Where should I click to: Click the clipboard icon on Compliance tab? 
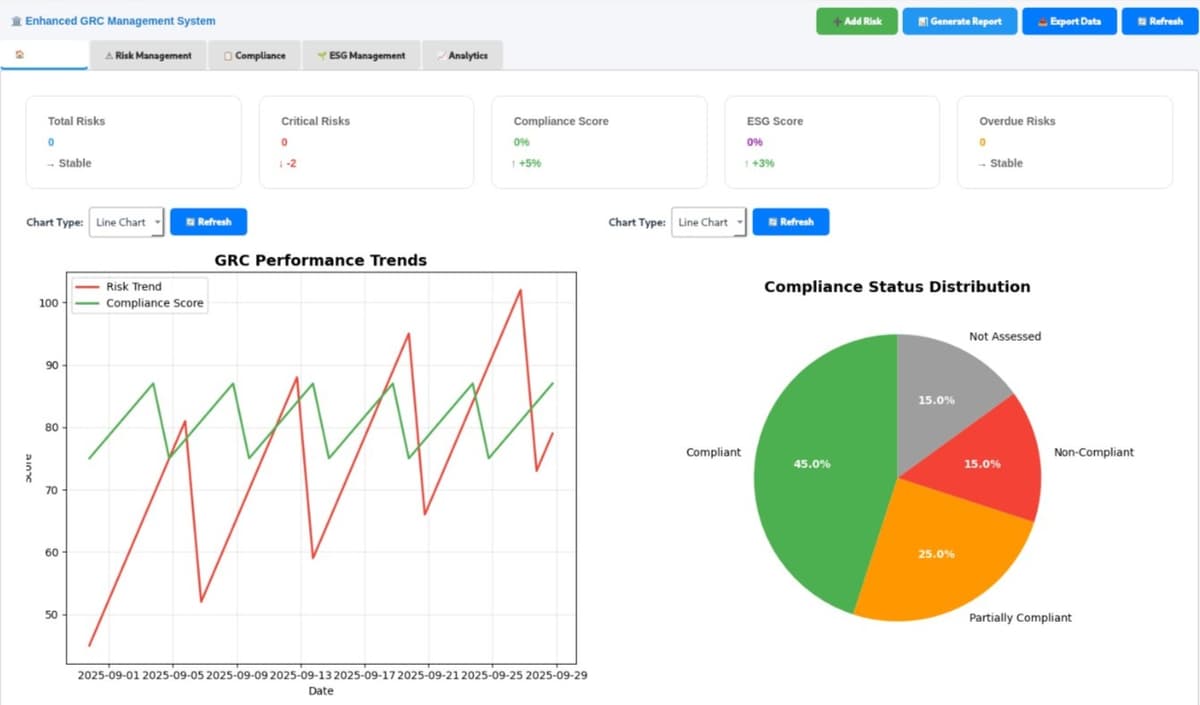pyautogui.click(x=228, y=56)
